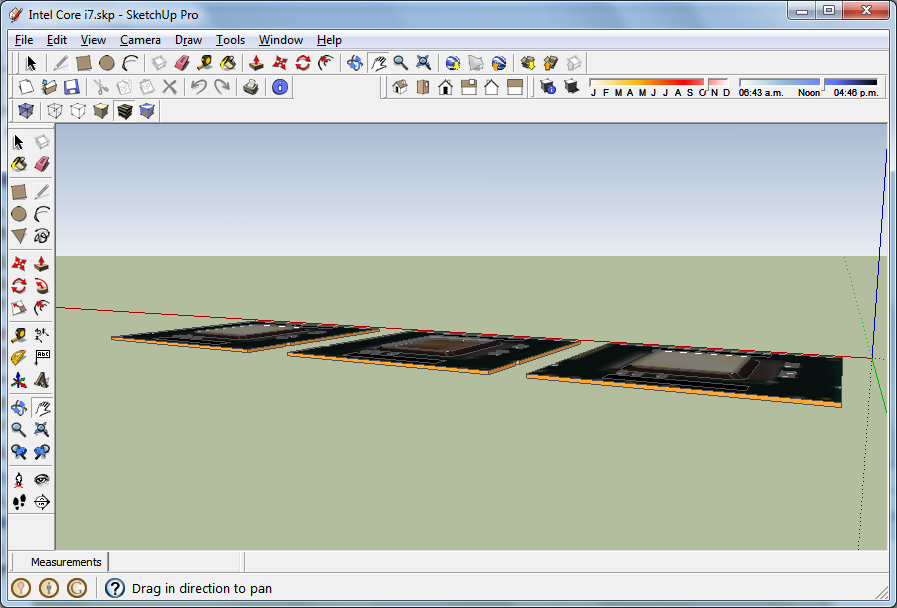
Task: Select the Polygon tool in left toolbar
Action: tap(19, 236)
